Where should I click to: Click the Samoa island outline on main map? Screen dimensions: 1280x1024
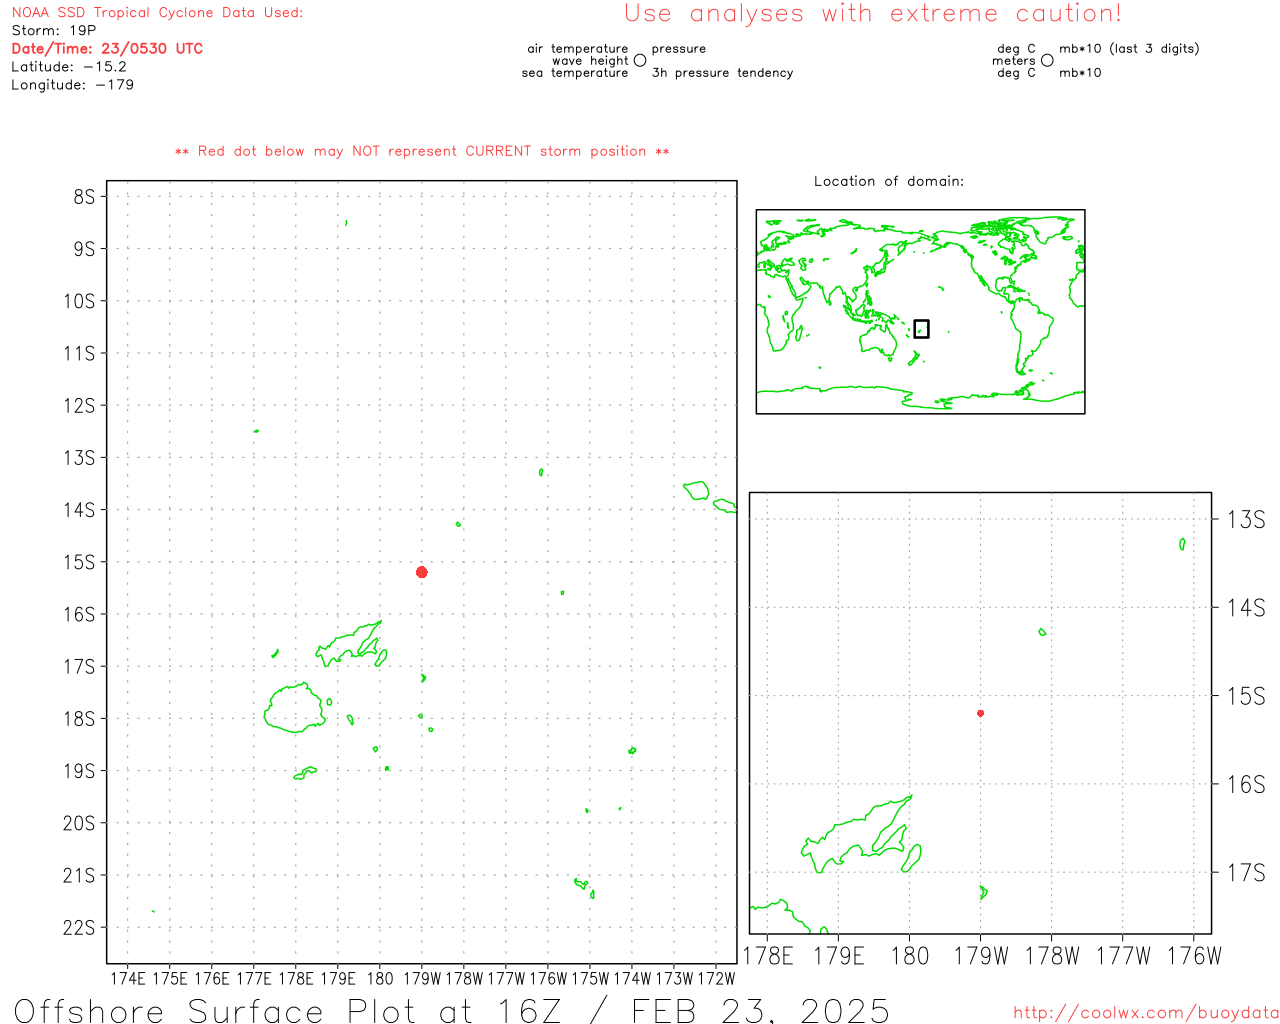pyautogui.click(x=697, y=490)
